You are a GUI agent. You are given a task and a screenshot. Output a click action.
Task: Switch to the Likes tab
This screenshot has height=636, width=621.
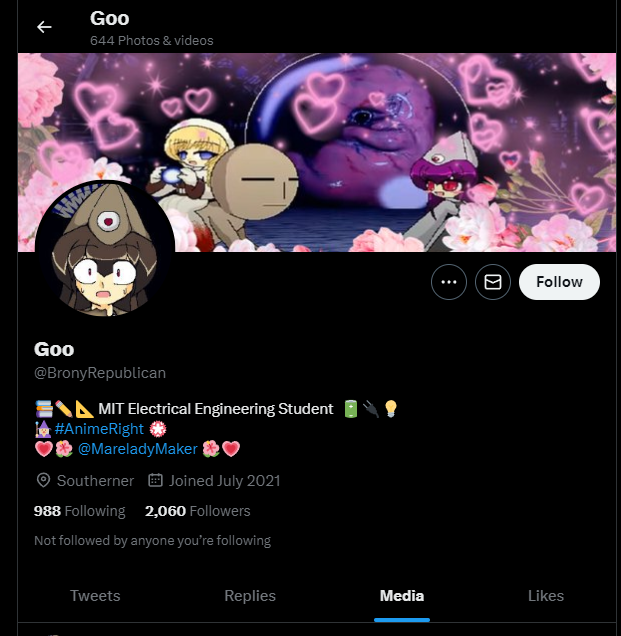point(546,595)
